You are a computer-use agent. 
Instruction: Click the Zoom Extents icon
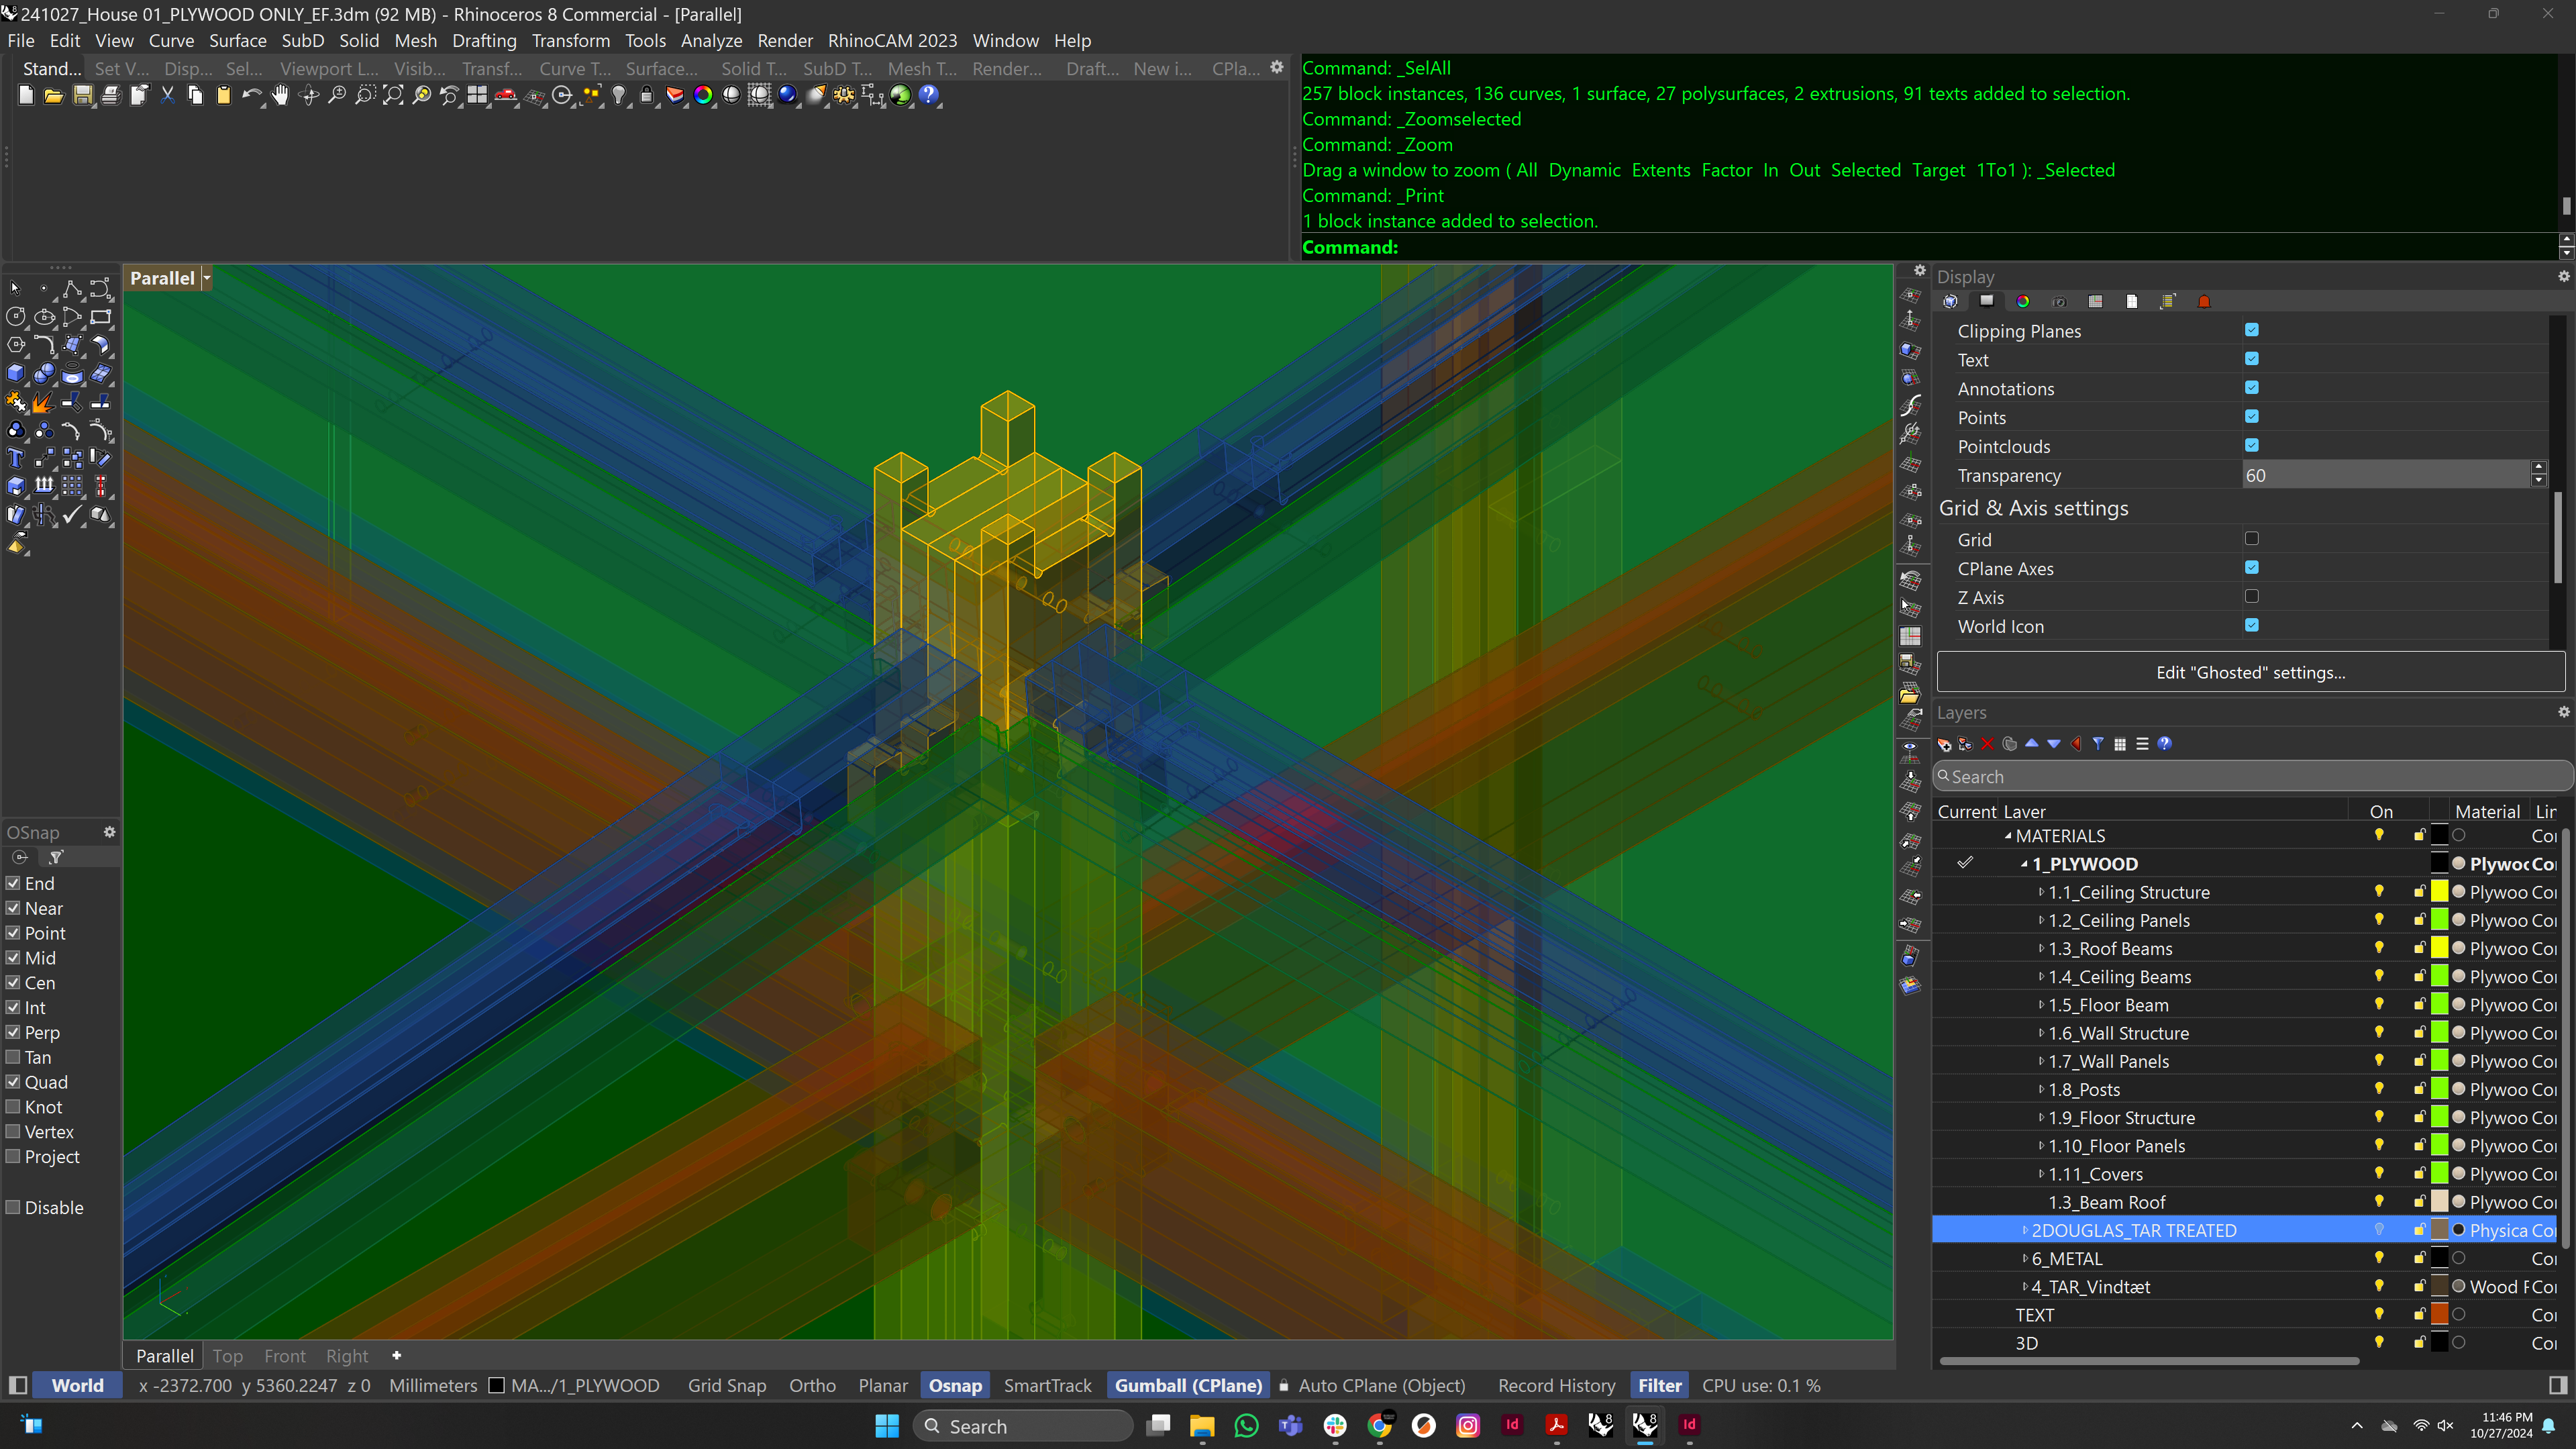click(393, 95)
